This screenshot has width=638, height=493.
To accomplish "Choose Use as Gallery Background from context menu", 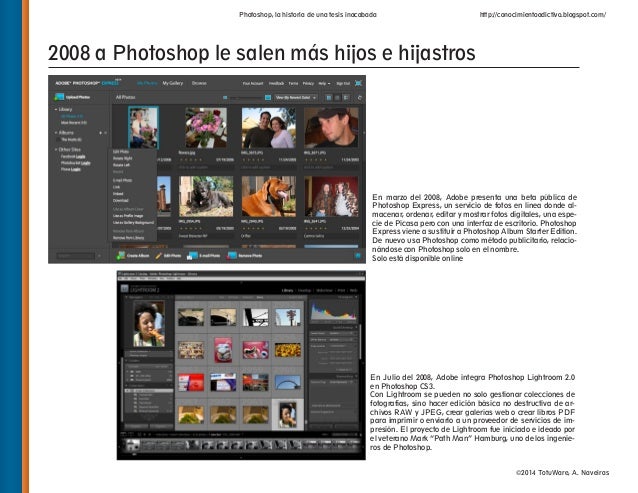I will [x=133, y=223].
